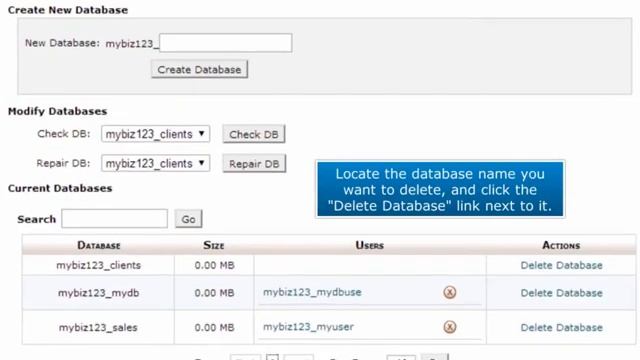
Task: Click the Current Databases heading
Action: [60, 188]
